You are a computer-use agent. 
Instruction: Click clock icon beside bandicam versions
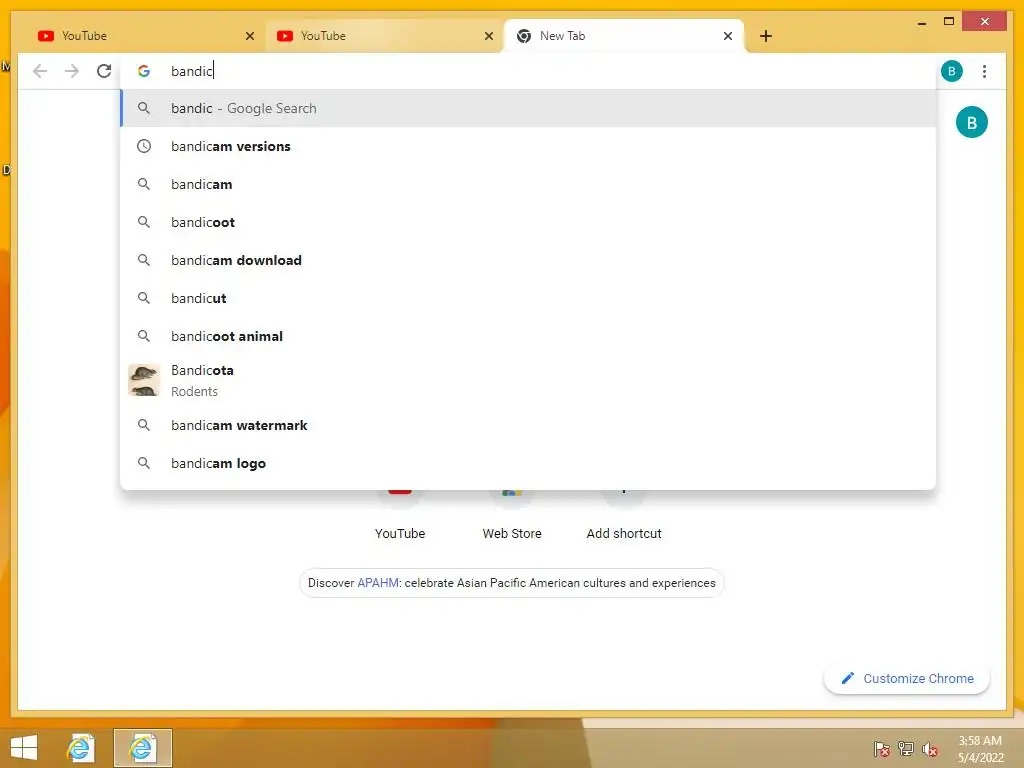tap(144, 146)
